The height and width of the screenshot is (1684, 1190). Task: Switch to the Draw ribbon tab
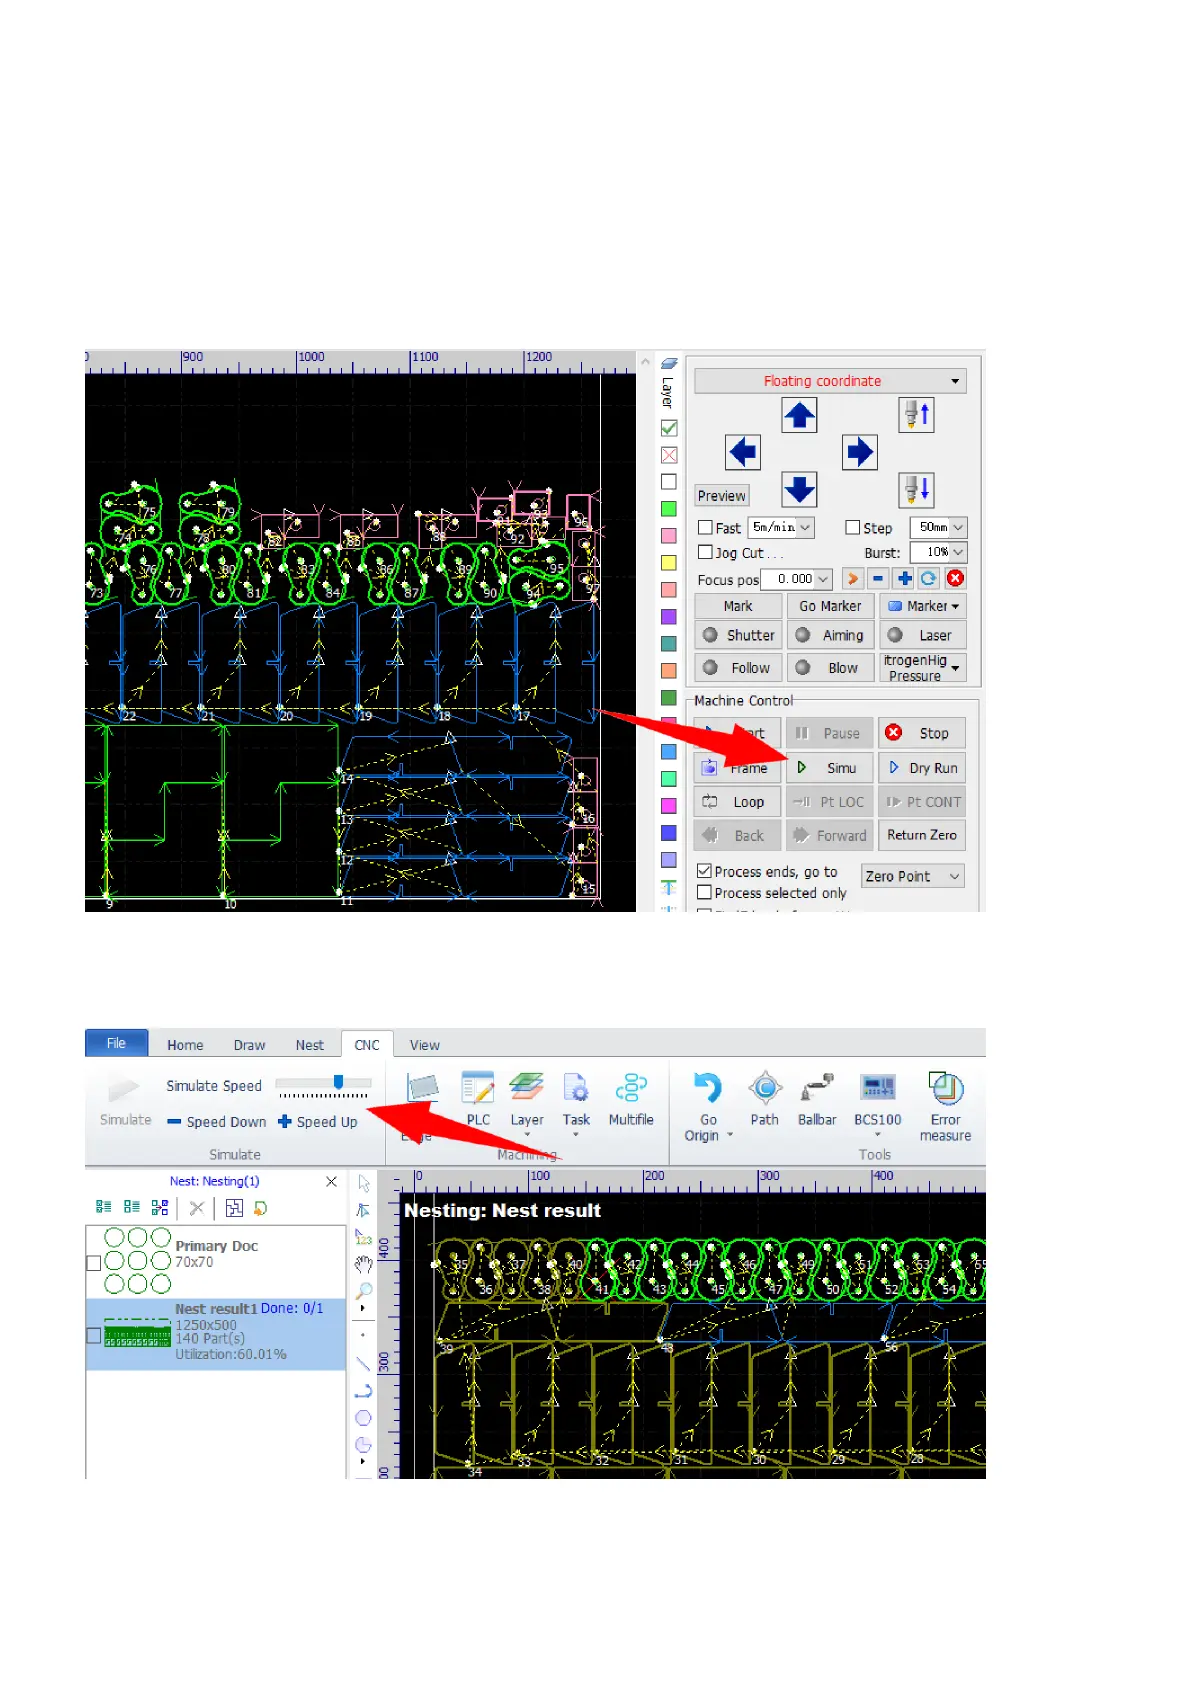point(249,1045)
